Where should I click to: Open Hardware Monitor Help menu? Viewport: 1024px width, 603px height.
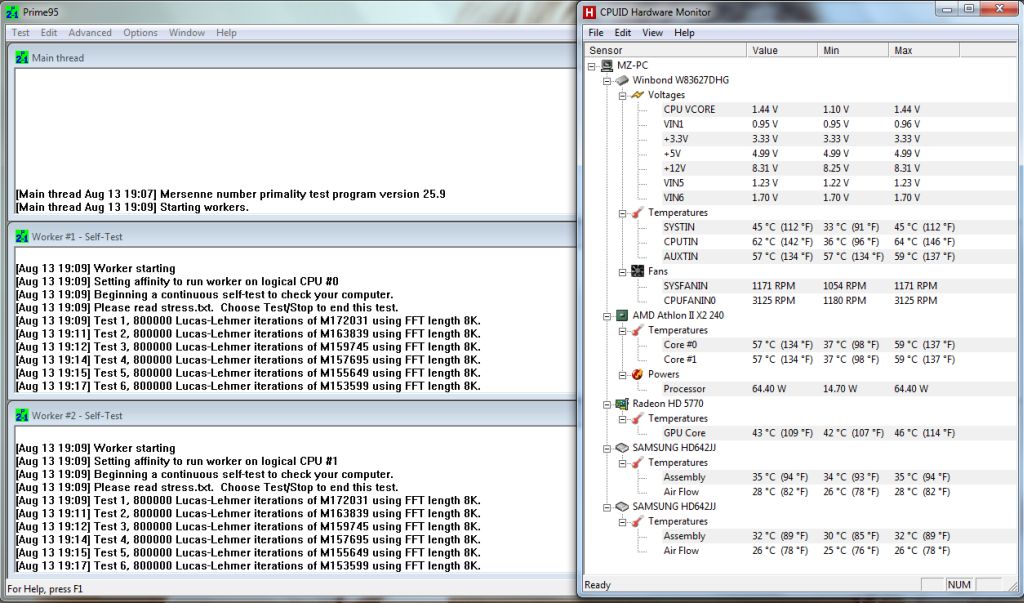pos(684,33)
